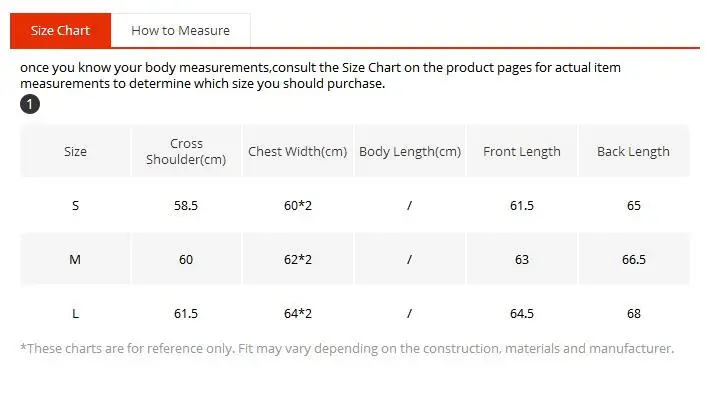Image resolution: width=709 pixels, height=393 pixels.
Task: Select the 60*2 chest width value
Action: click(298, 205)
